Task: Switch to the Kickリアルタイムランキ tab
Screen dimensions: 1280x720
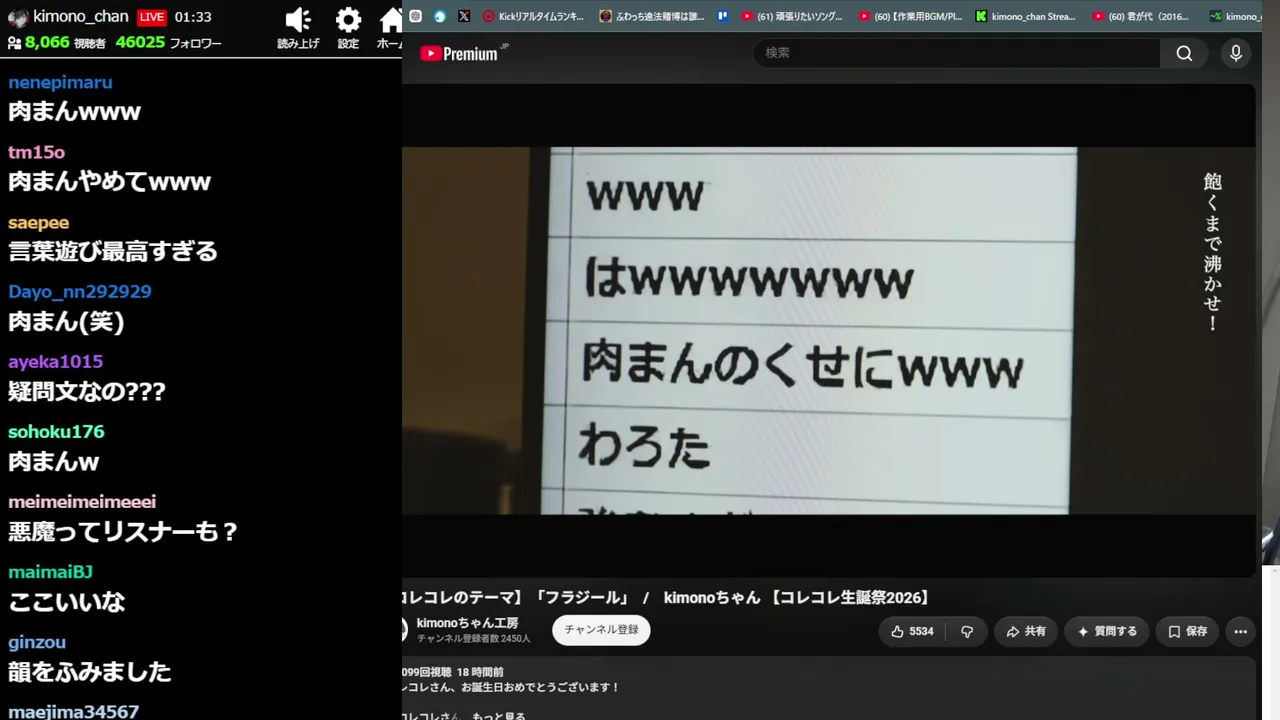Action: point(534,16)
